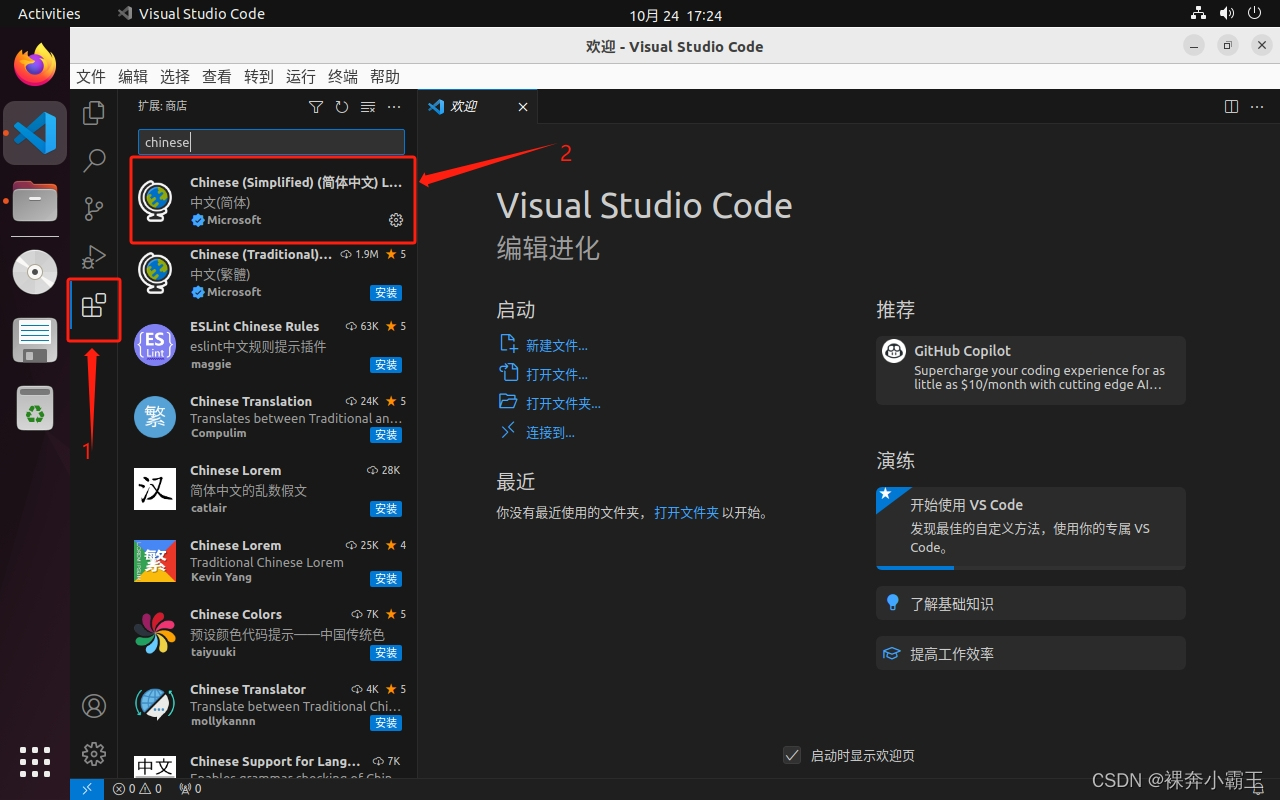Select the 欢迎 tab

[x=463, y=106]
